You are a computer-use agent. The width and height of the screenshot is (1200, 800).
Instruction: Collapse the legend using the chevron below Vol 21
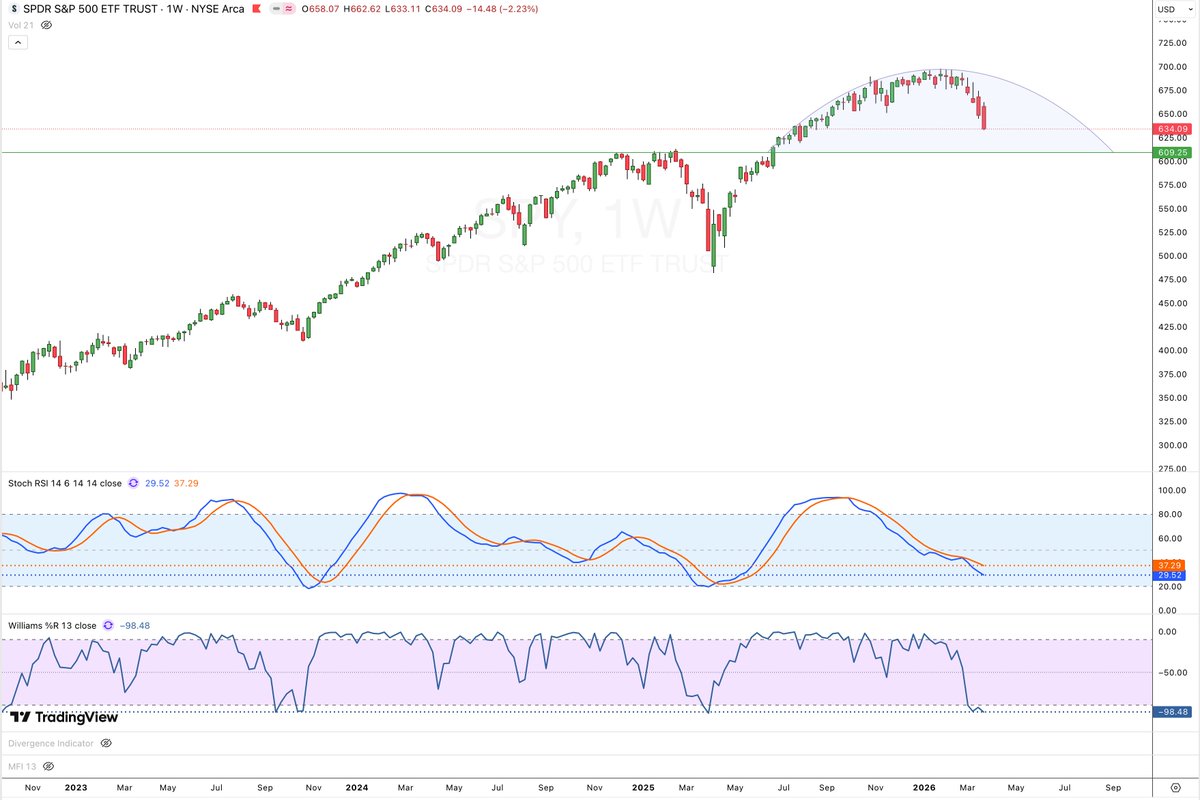[x=17, y=42]
